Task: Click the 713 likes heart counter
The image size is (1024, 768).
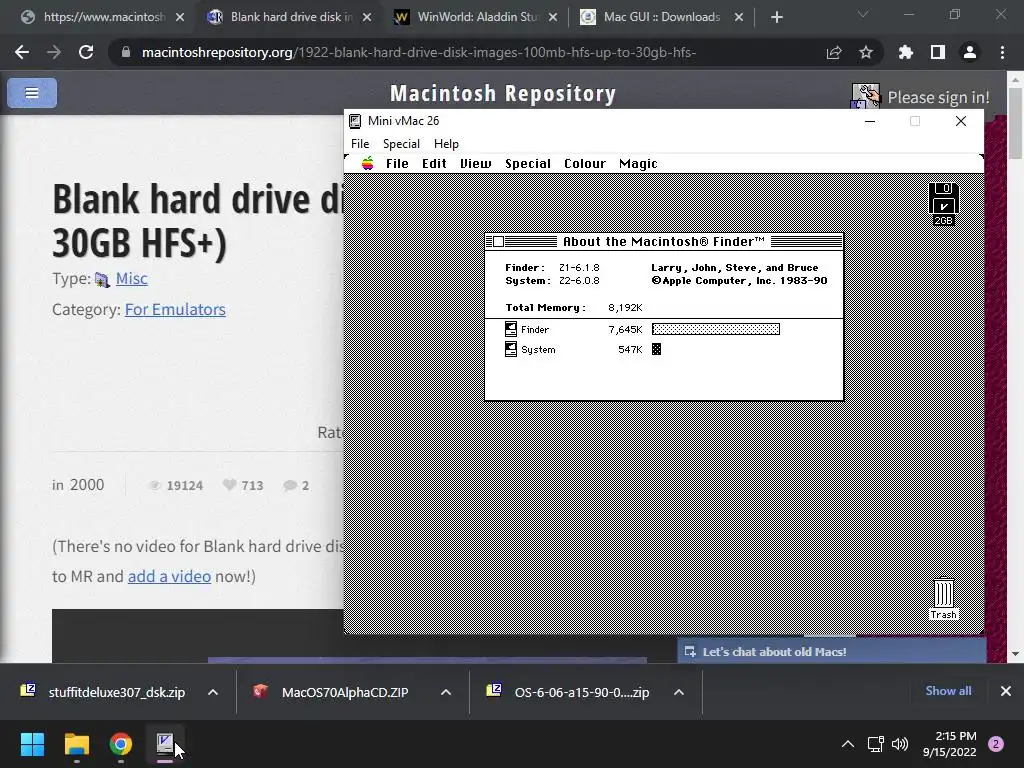Action: (x=242, y=485)
